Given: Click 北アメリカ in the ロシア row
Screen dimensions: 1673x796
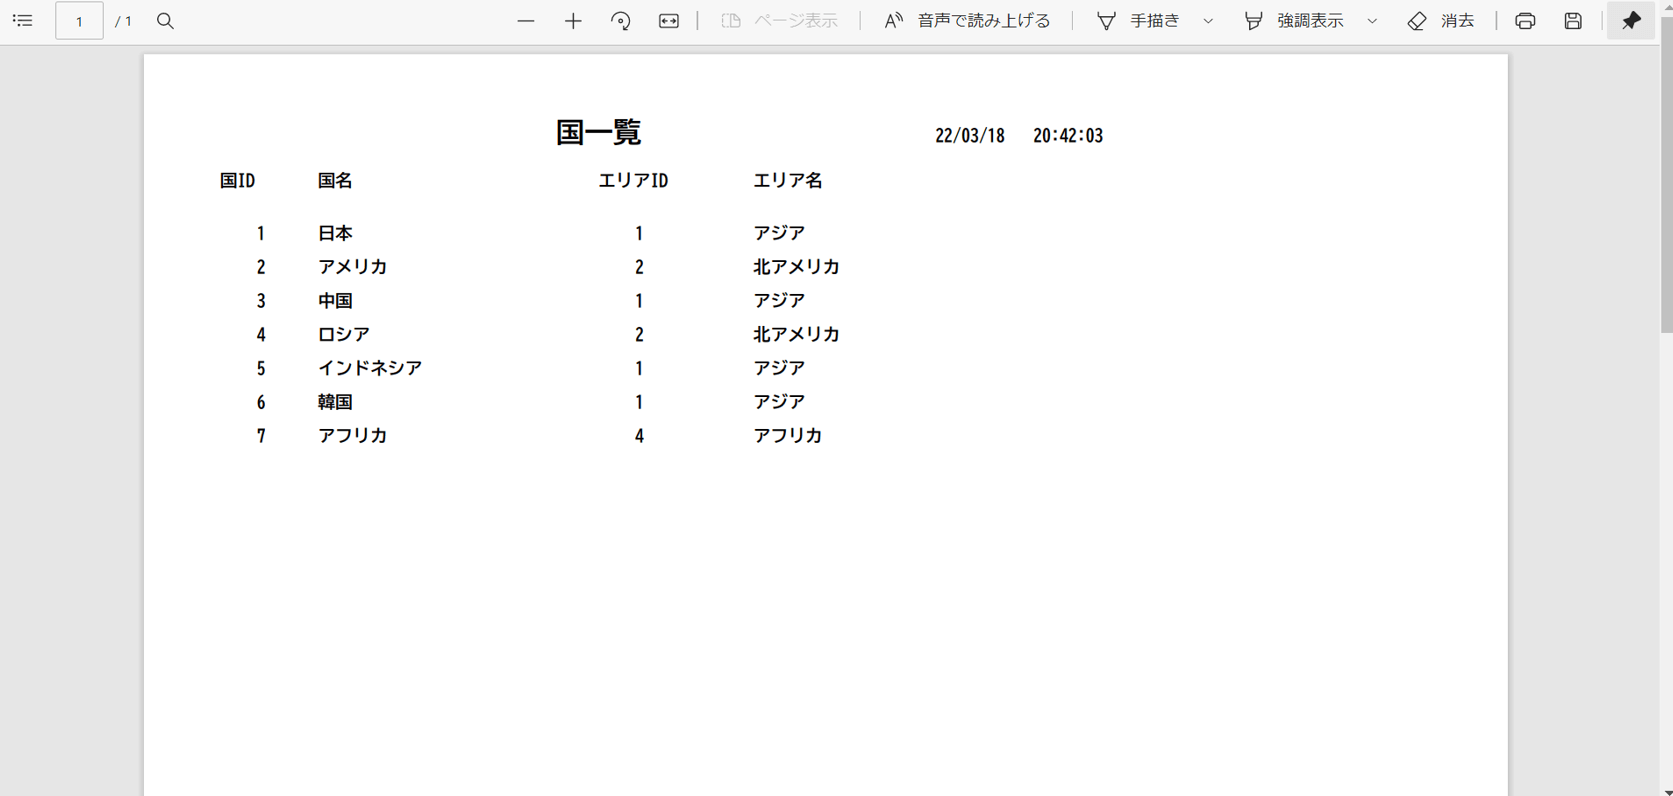Looking at the screenshot, I should click(796, 334).
